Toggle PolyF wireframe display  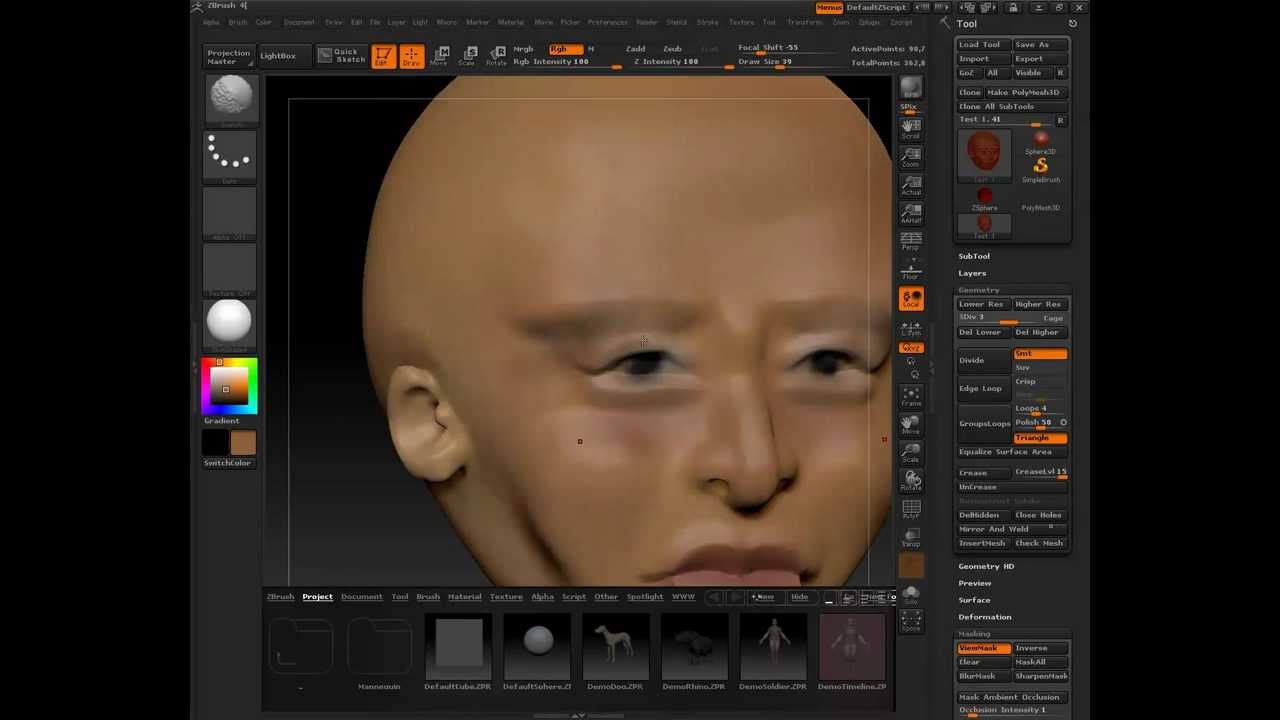click(x=911, y=509)
